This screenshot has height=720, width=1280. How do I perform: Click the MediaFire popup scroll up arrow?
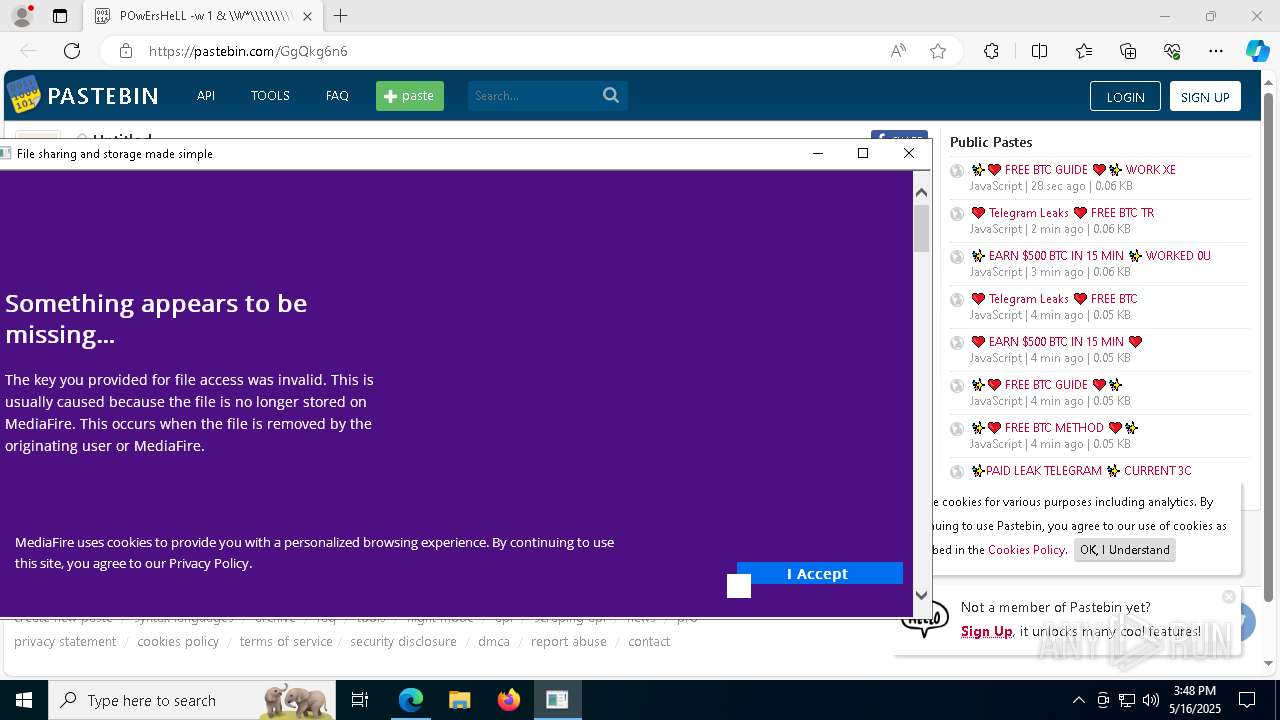[x=921, y=192]
